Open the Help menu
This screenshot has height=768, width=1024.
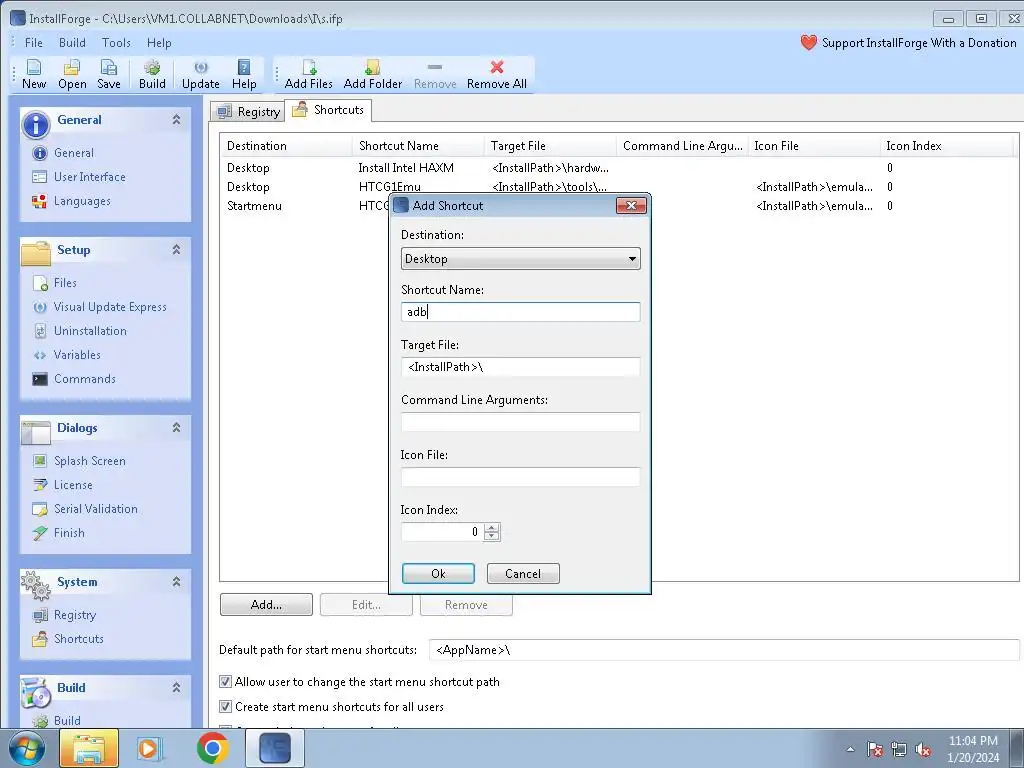point(159,42)
